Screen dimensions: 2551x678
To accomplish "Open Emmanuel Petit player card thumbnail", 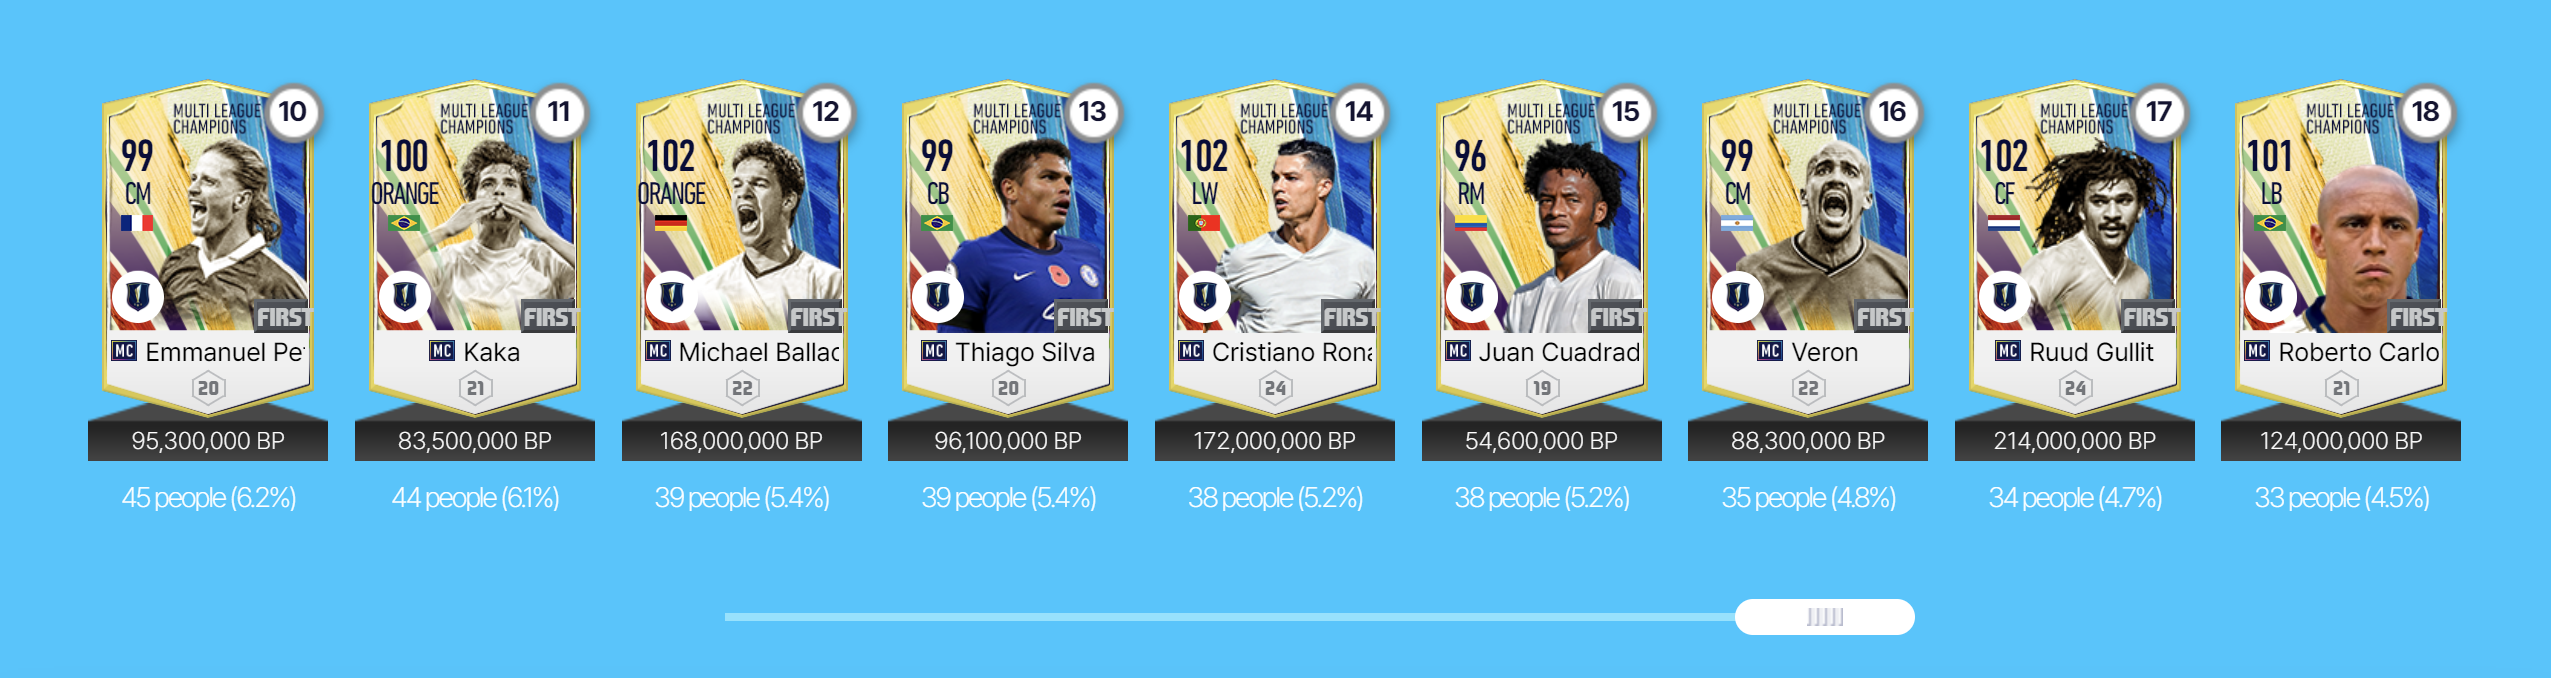I will [x=208, y=248].
